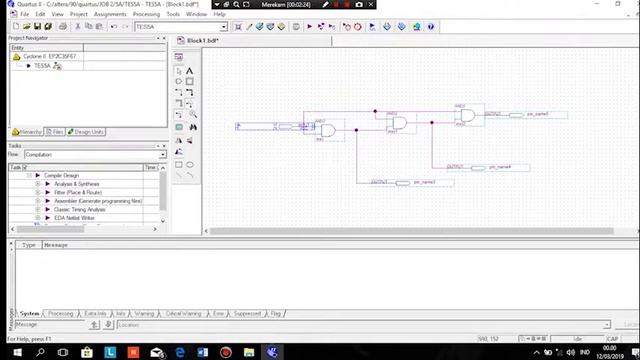Expand the Assembler task node
The height and width of the screenshot is (360, 640).
coord(38,201)
